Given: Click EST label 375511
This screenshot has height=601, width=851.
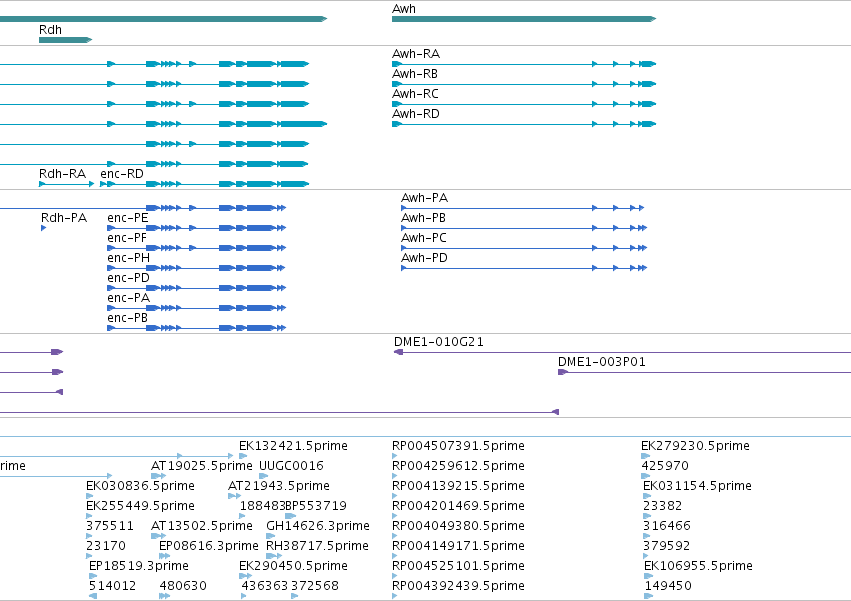Looking at the screenshot, I should (x=110, y=526).
